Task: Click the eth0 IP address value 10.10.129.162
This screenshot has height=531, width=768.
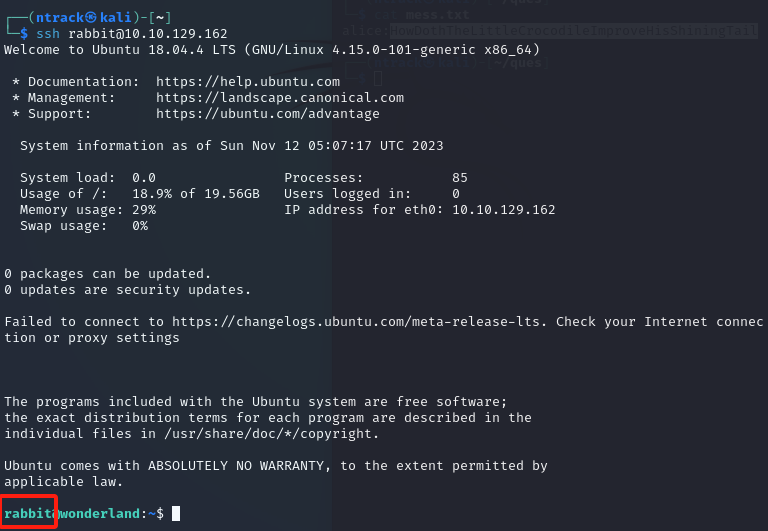Action: 503,210
